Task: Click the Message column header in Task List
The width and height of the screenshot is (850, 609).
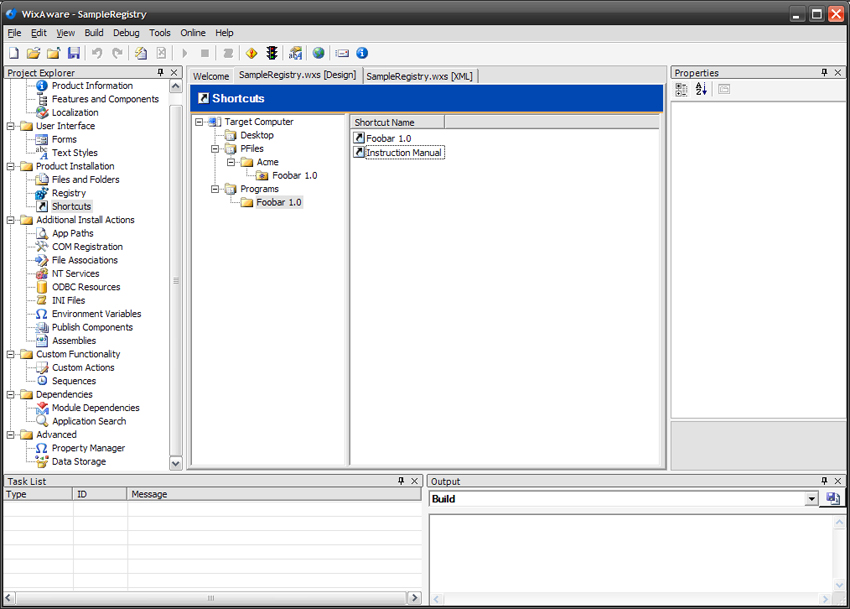Action: tap(274, 494)
